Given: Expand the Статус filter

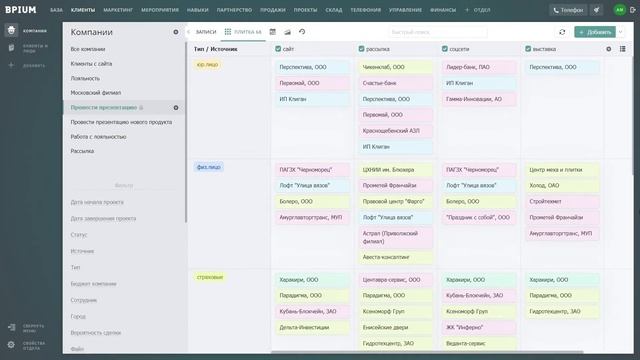Looking at the screenshot, I should [79, 235].
